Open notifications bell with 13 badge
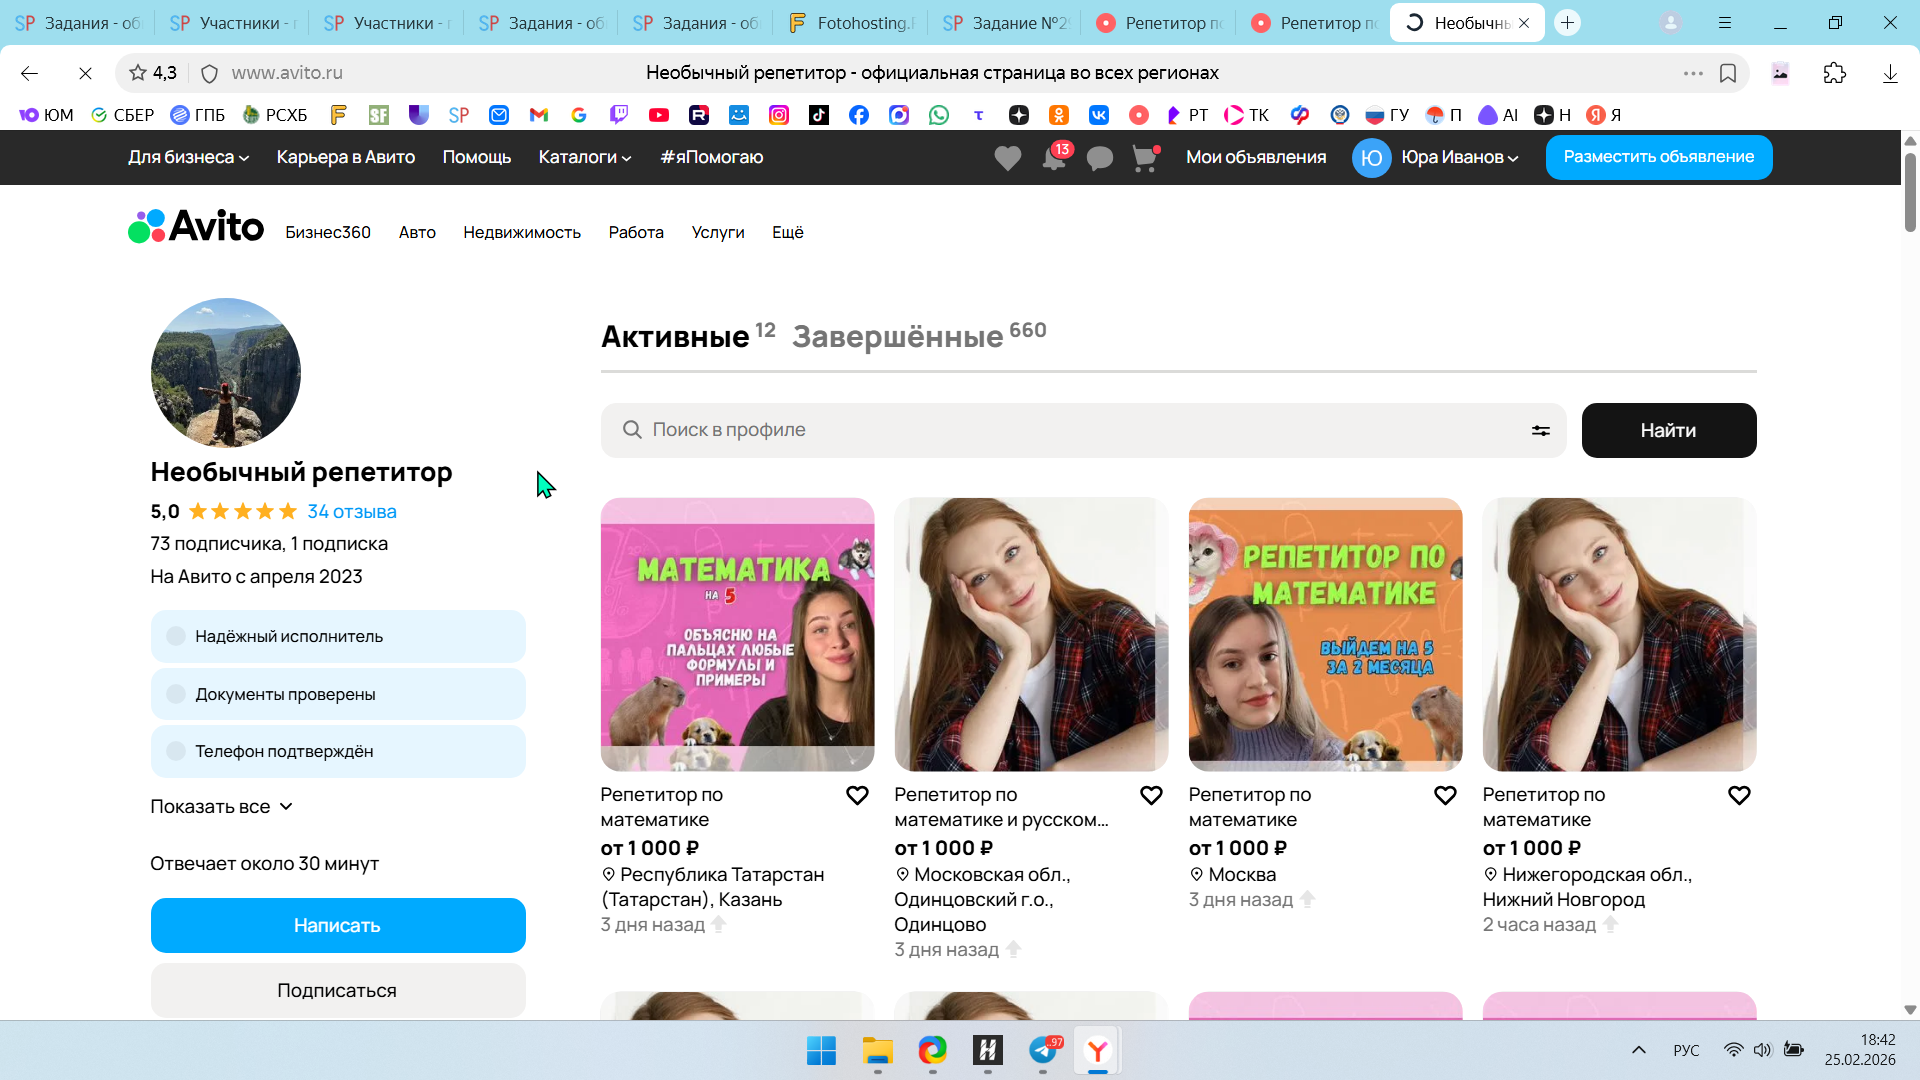 coord(1054,158)
